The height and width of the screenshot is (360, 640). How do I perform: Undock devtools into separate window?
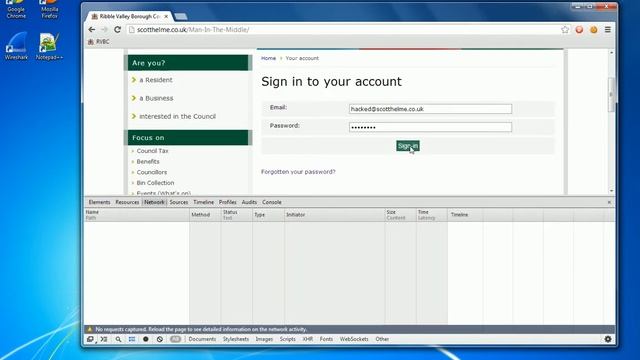pyautogui.click(x=90, y=339)
